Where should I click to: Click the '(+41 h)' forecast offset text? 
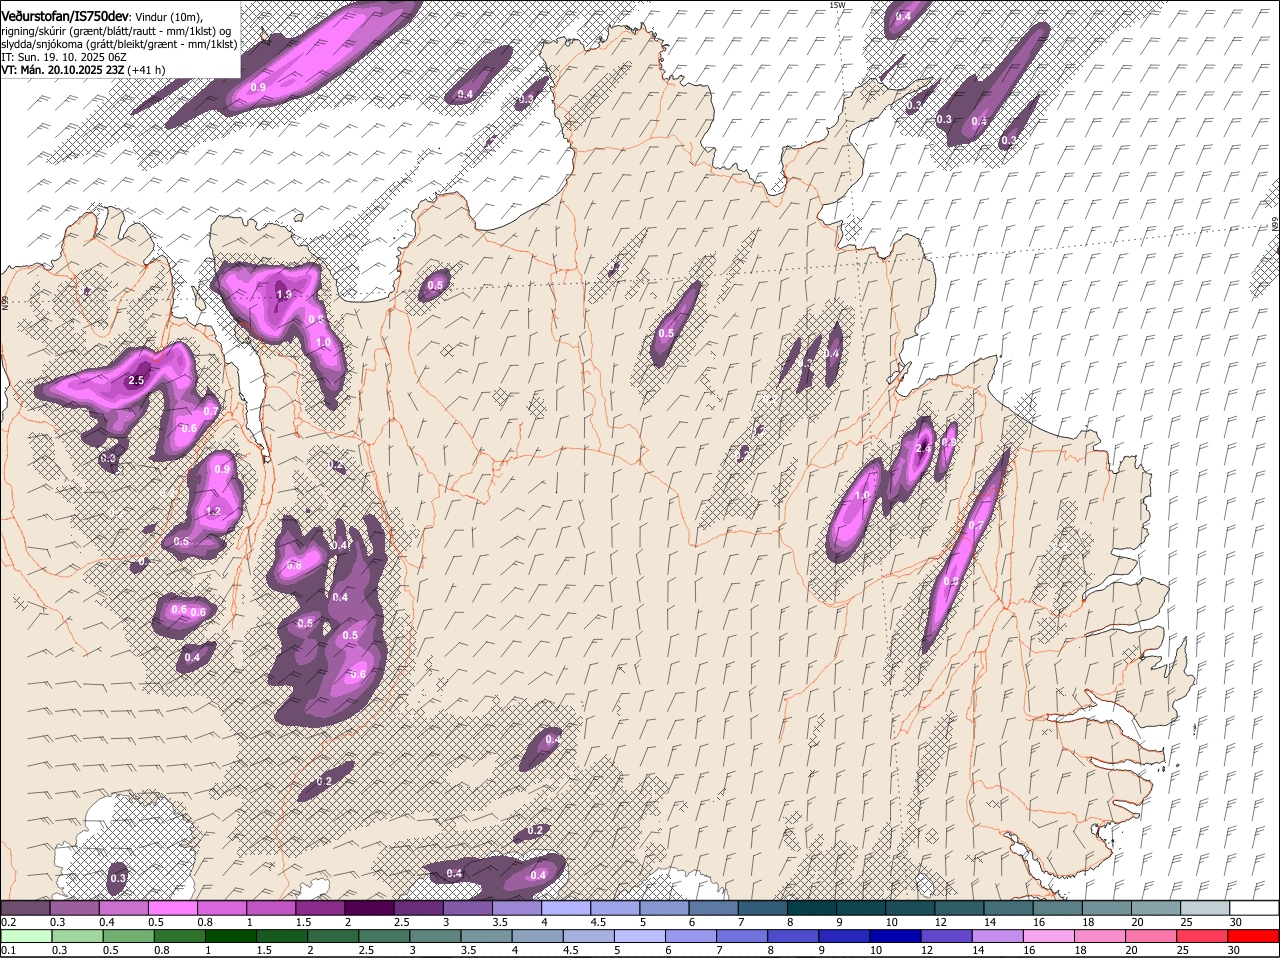pyautogui.click(x=147, y=70)
